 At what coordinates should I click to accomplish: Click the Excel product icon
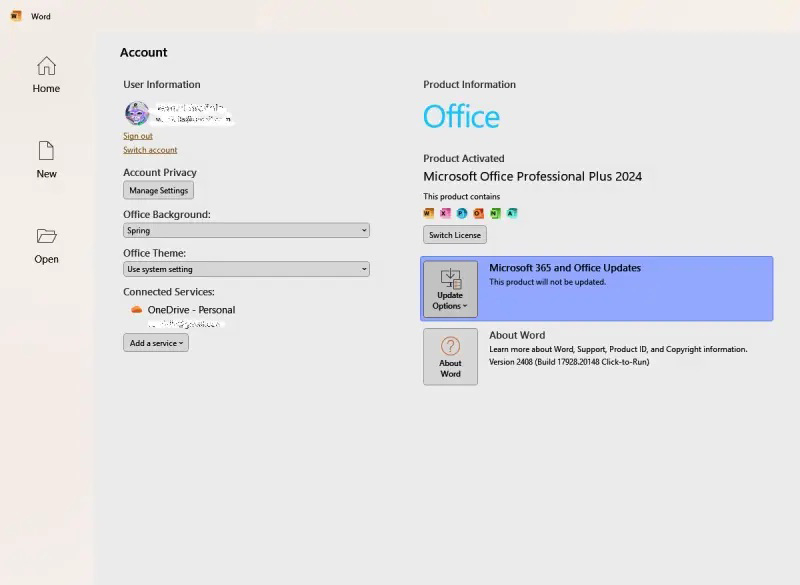pyautogui.click(x=445, y=213)
